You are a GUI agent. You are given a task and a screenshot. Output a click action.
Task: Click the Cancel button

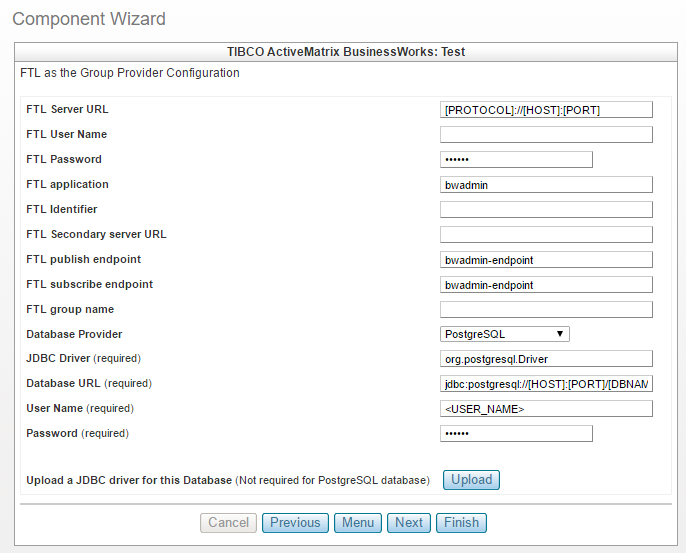click(229, 522)
